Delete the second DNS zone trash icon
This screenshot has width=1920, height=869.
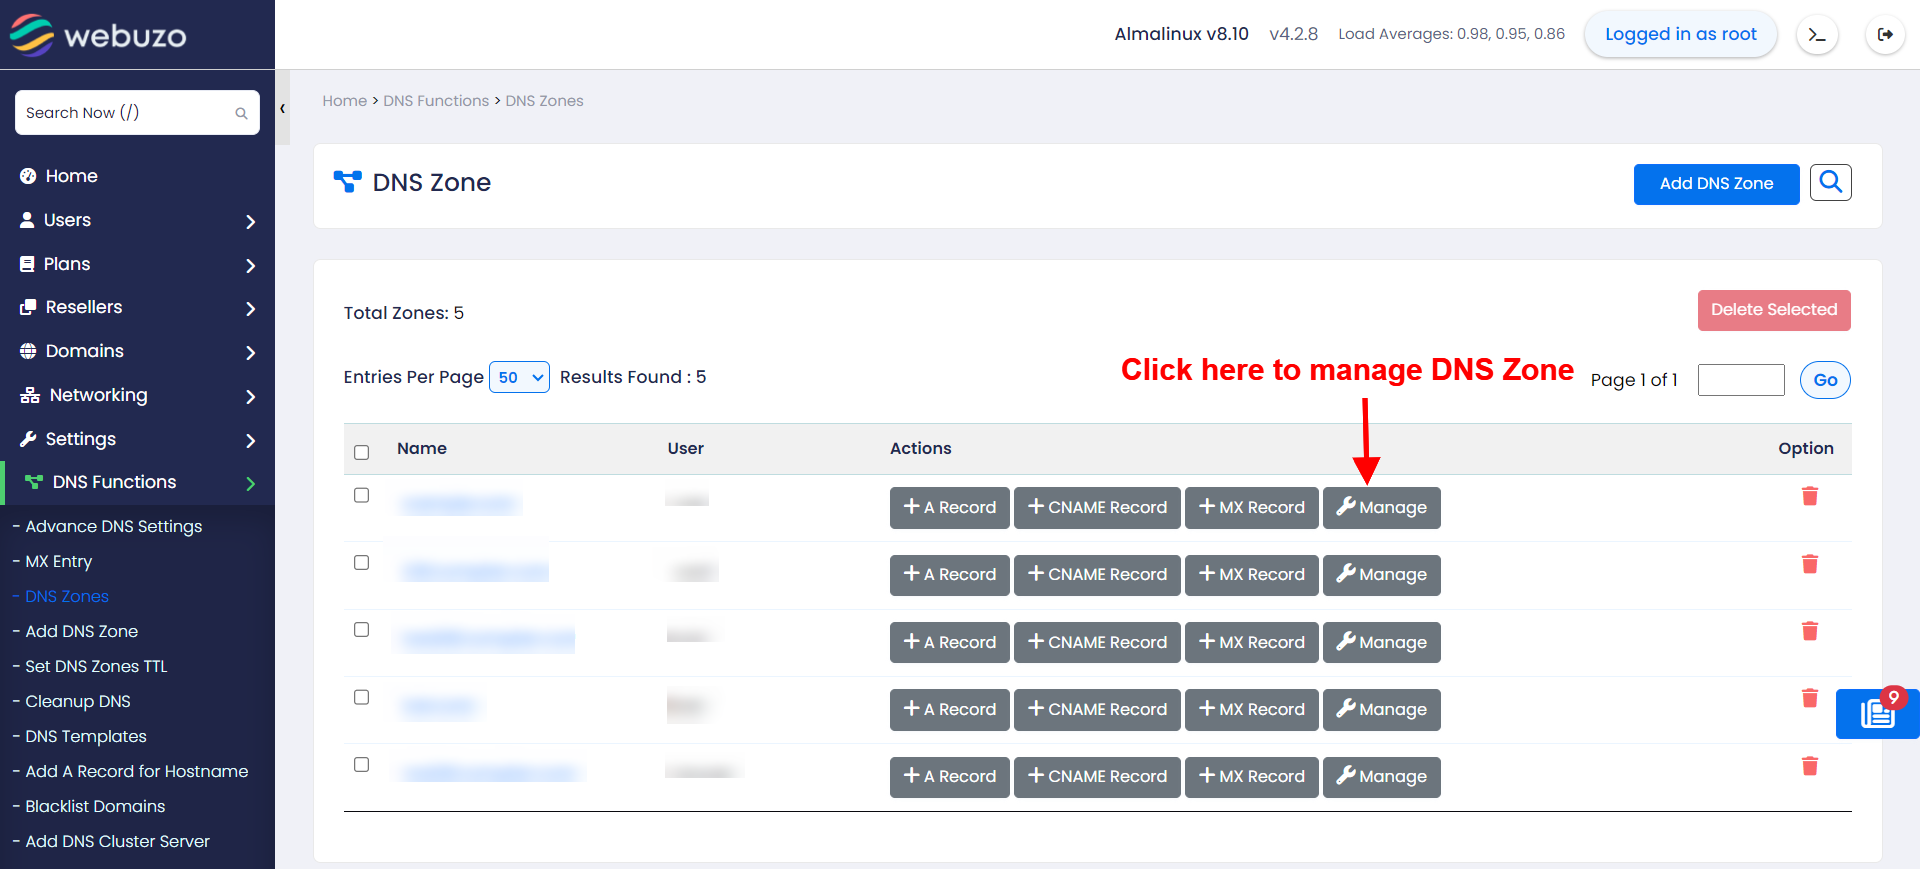[x=1809, y=564]
